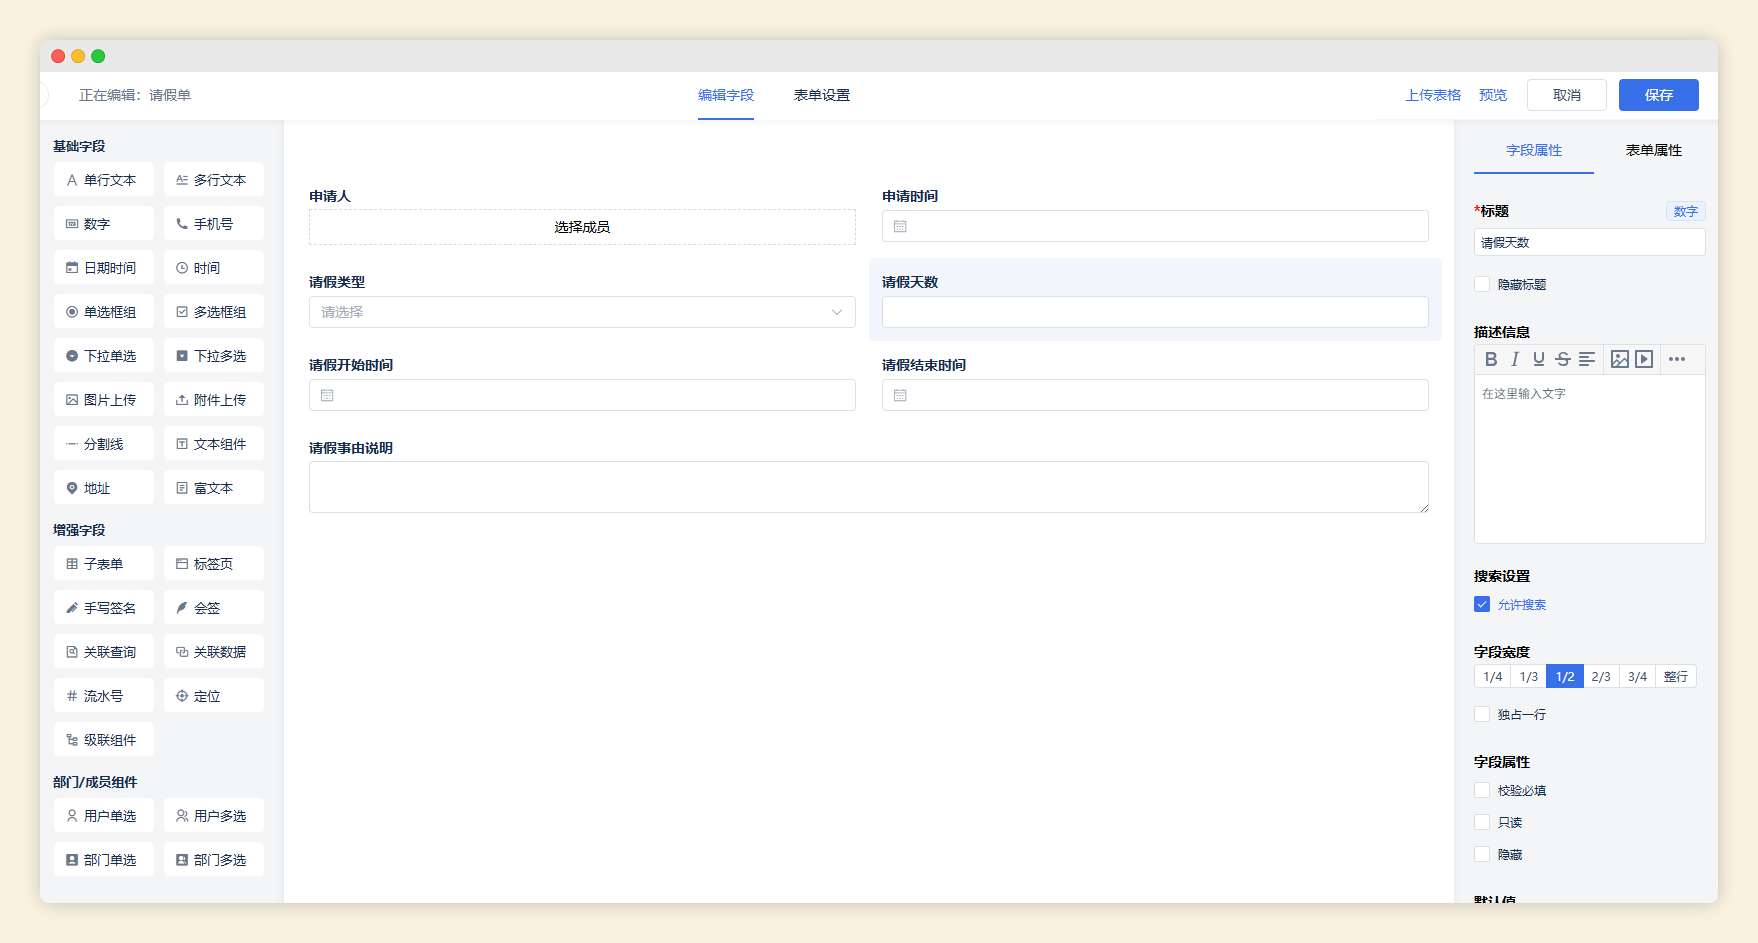Add a 附件上传 component
This screenshot has height=943, width=1758.
pyautogui.click(x=214, y=400)
